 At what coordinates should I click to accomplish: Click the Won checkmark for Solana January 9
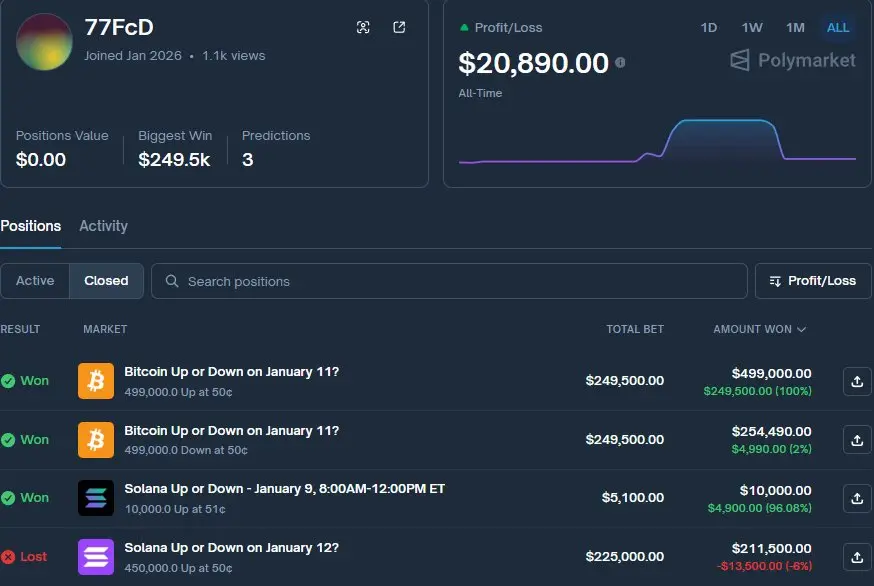pyautogui.click(x=8, y=498)
